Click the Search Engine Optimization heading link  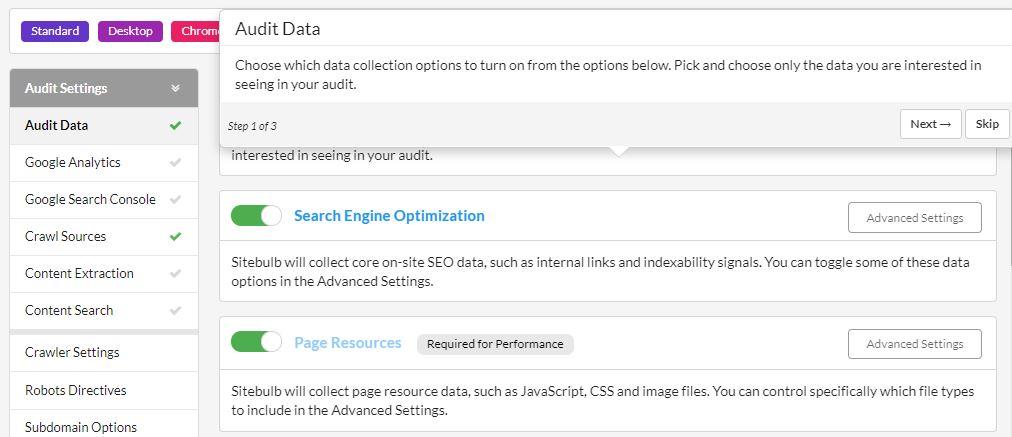(x=389, y=216)
